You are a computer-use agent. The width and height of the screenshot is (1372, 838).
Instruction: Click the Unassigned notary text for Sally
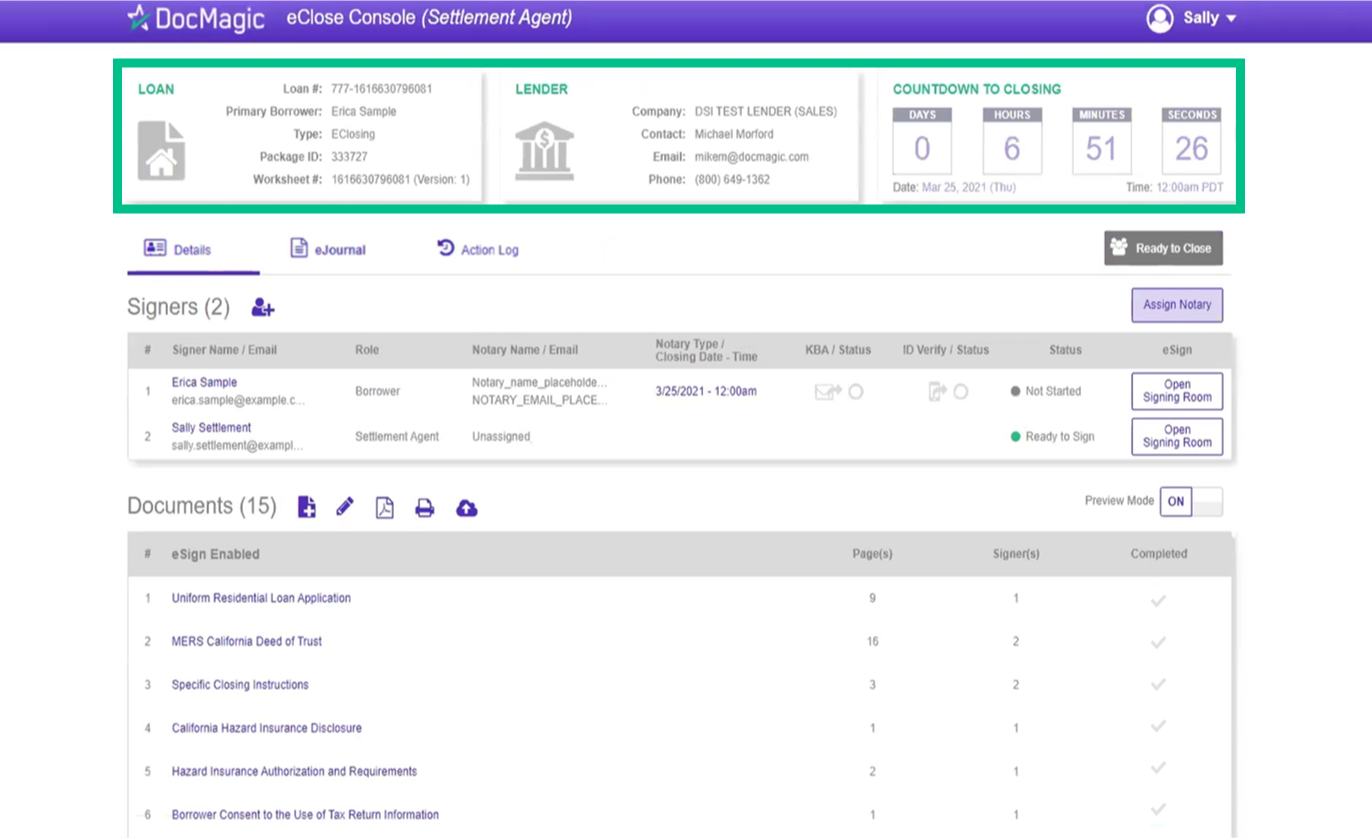pyautogui.click(x=501, y=437)
